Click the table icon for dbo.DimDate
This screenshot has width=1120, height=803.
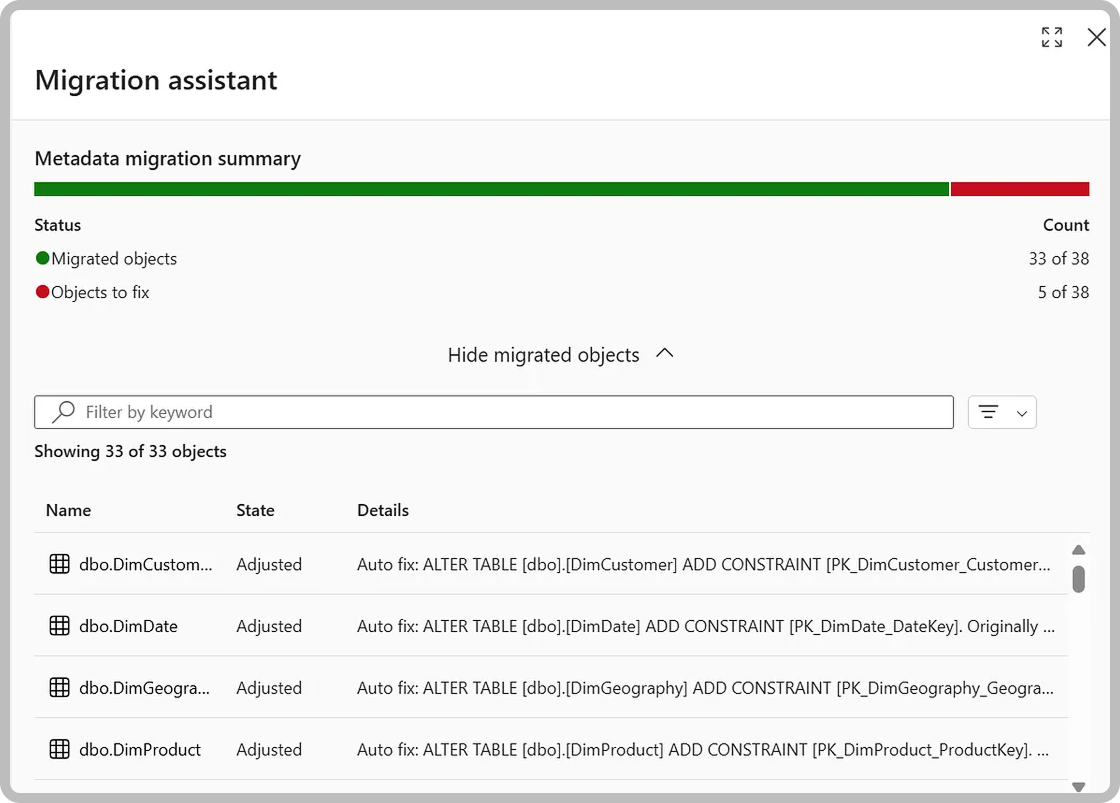click(59, 626)
